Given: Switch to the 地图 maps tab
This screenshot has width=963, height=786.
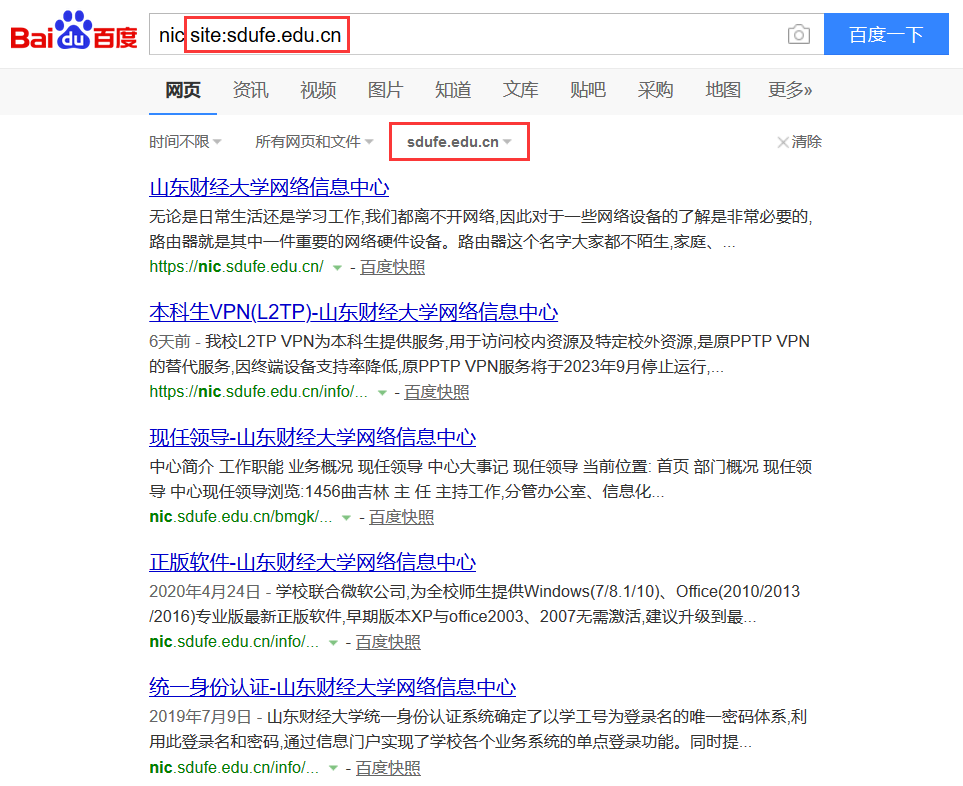Looking at the screenshot, I should click(722, 90).
